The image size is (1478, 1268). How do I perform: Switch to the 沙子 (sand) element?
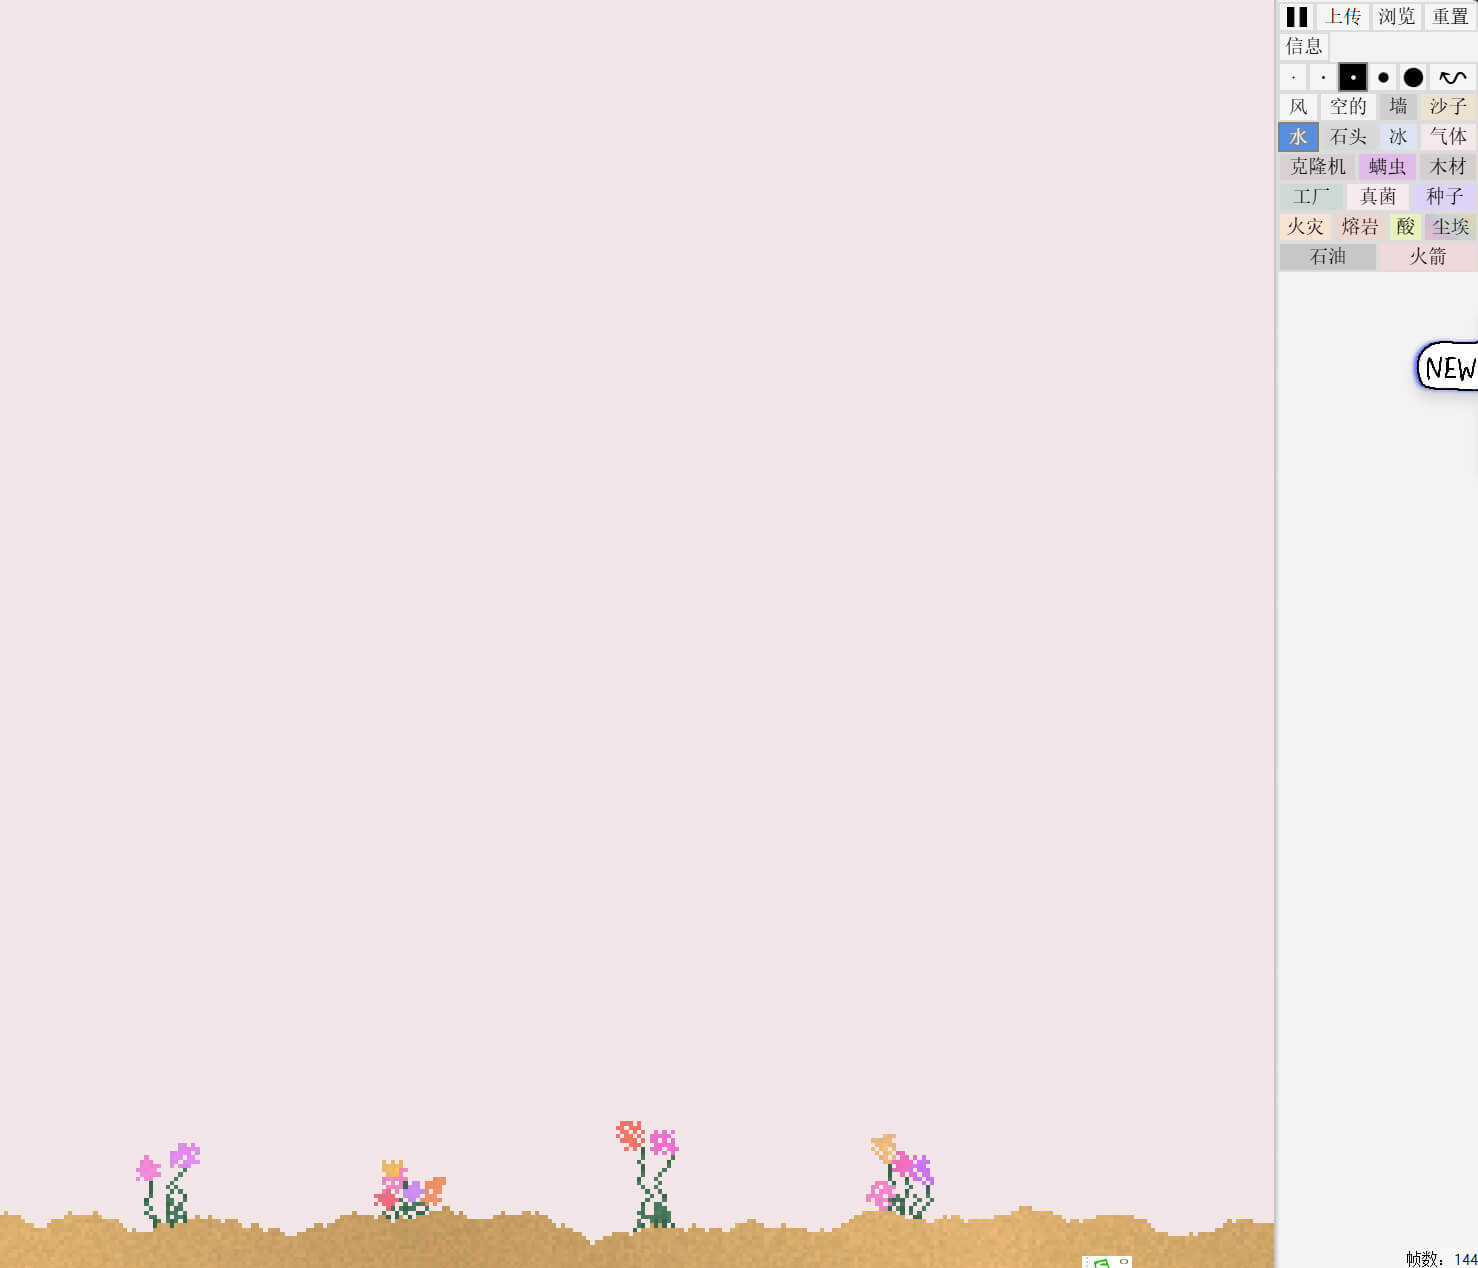pyautogui.click(x=1447, y=107)
